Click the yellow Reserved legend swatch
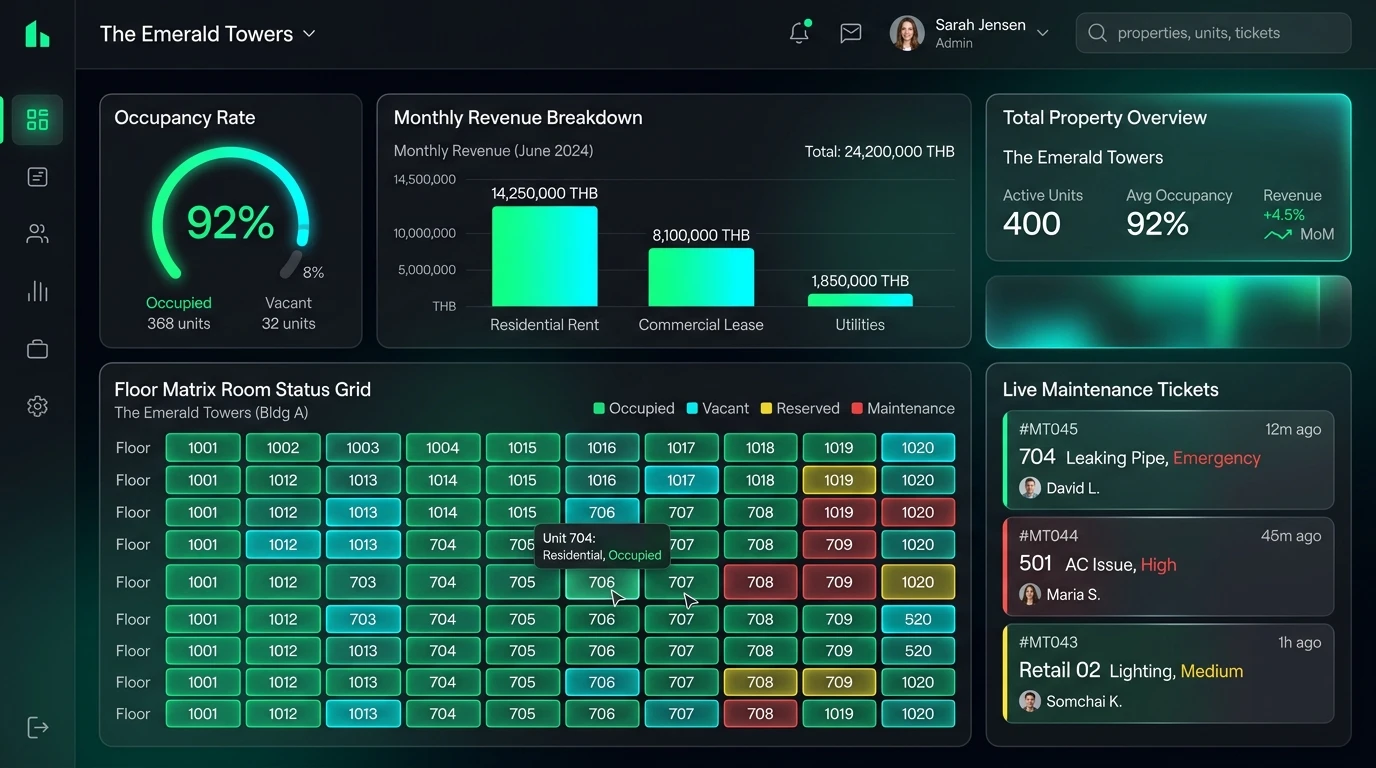 click(x=766, y=408)
